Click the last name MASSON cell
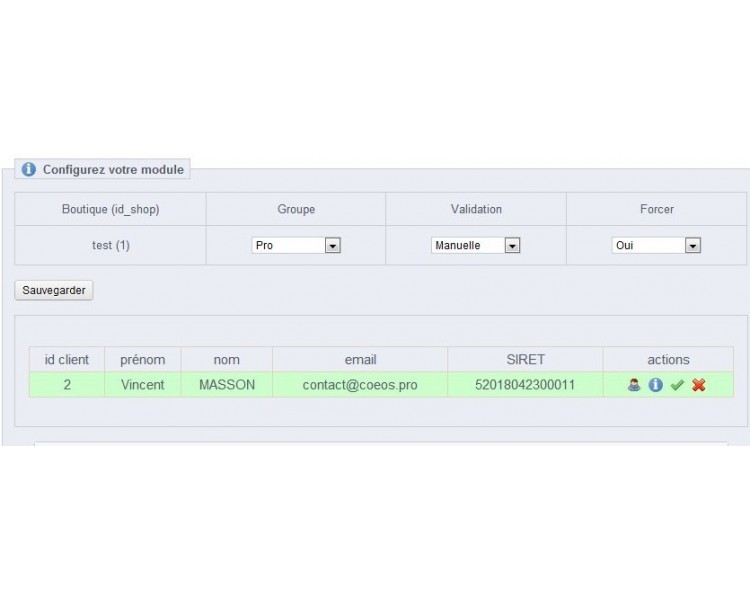The width and height of the screenshot is (750, 600). click(x=226, y=385)
